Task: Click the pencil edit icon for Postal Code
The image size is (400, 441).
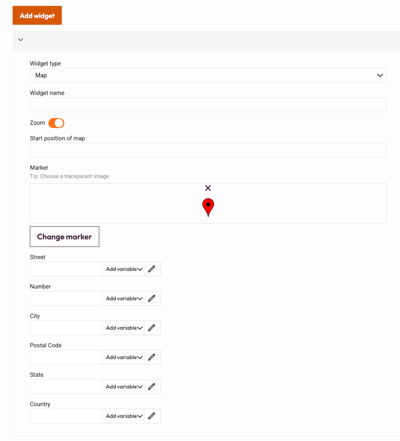Action: click(x=152, y=357)
